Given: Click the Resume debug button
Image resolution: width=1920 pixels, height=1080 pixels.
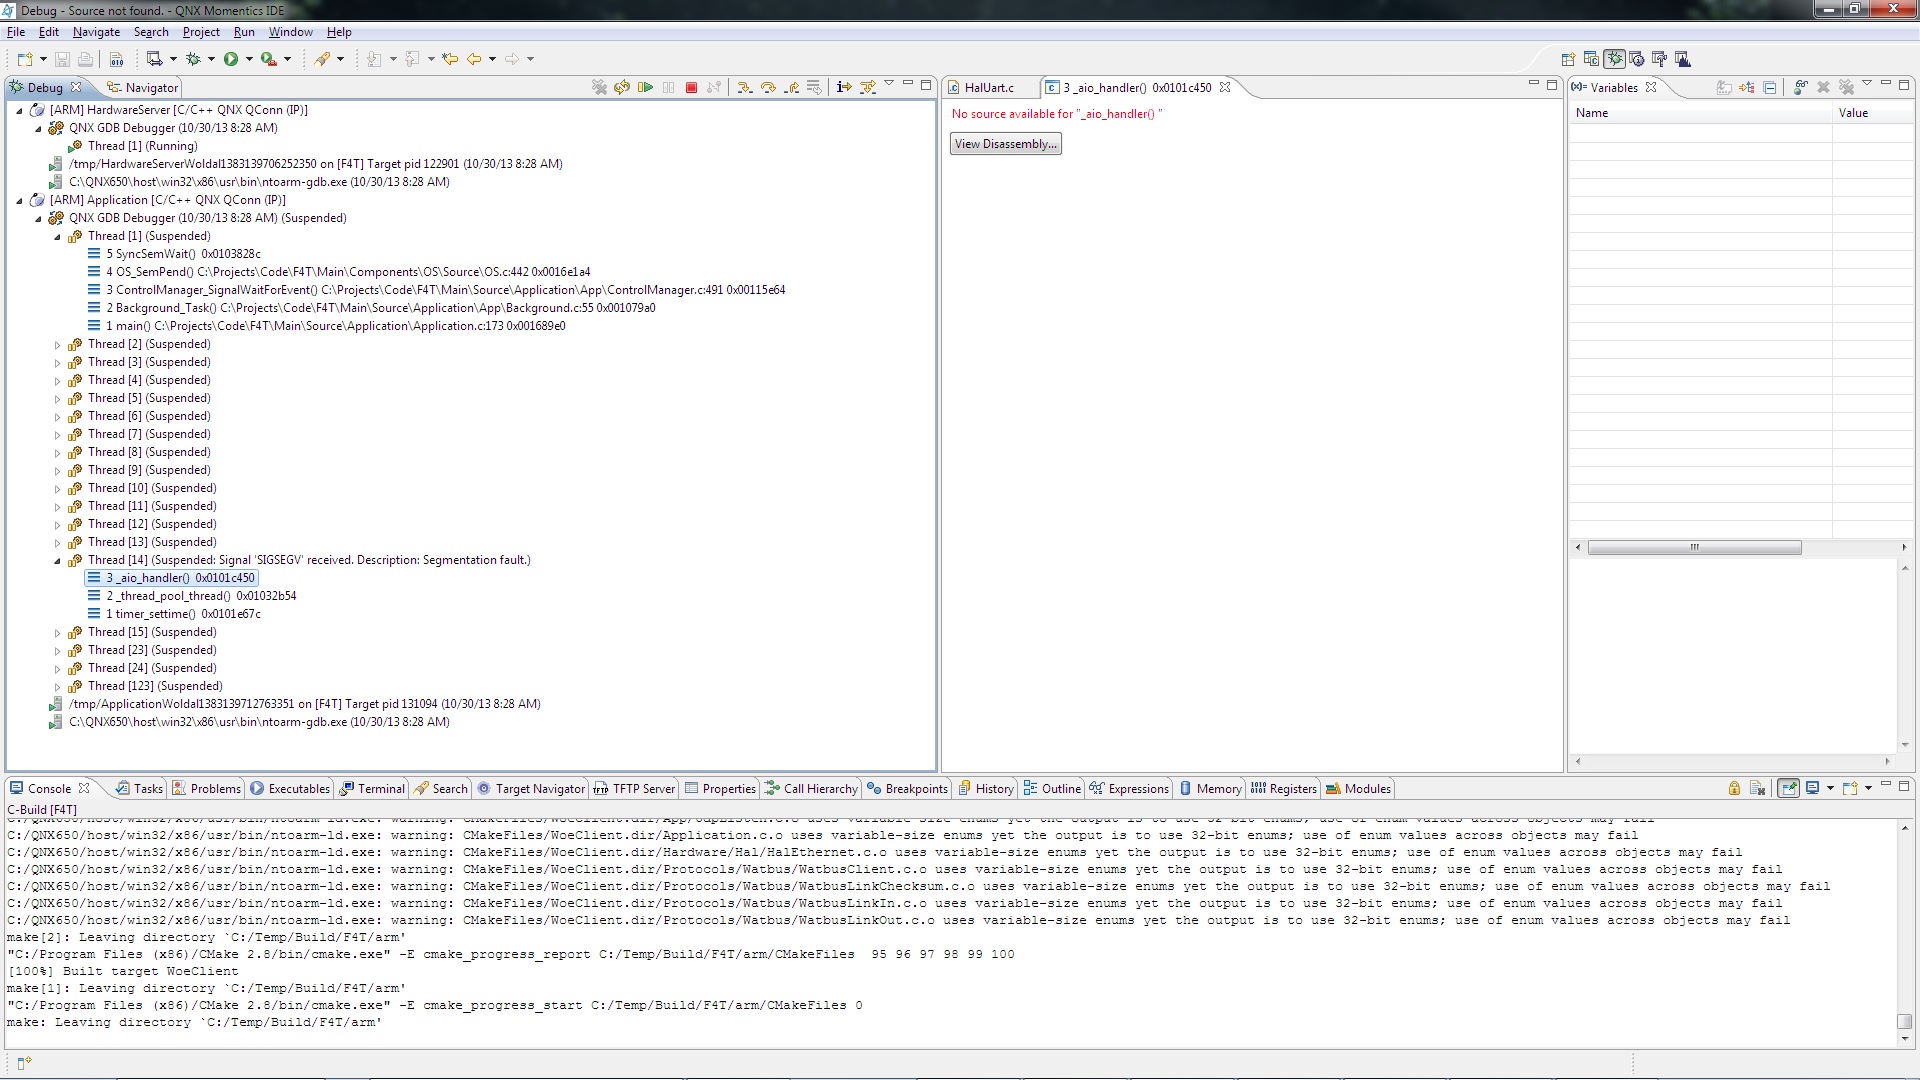Looking at the screenshot, I should [x=645, y=88].
